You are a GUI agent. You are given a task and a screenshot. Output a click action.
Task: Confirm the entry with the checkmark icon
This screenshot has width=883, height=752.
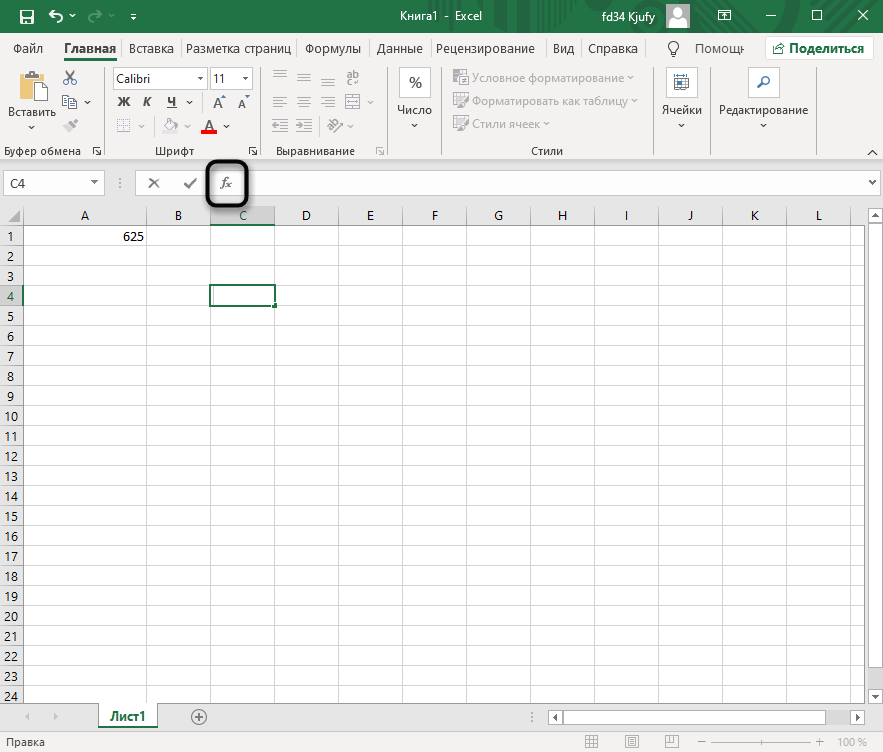(189, 183)
